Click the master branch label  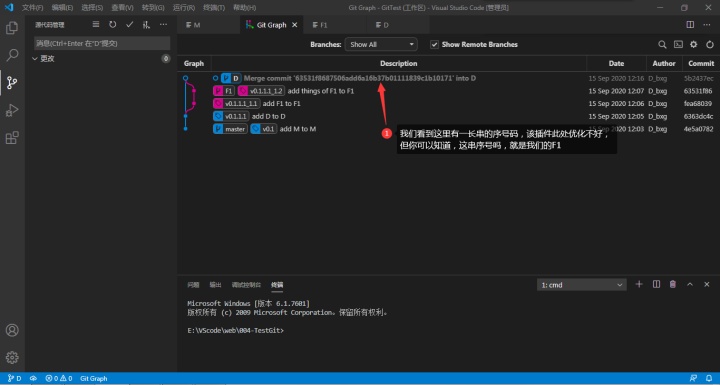click(x=230, y=129)
